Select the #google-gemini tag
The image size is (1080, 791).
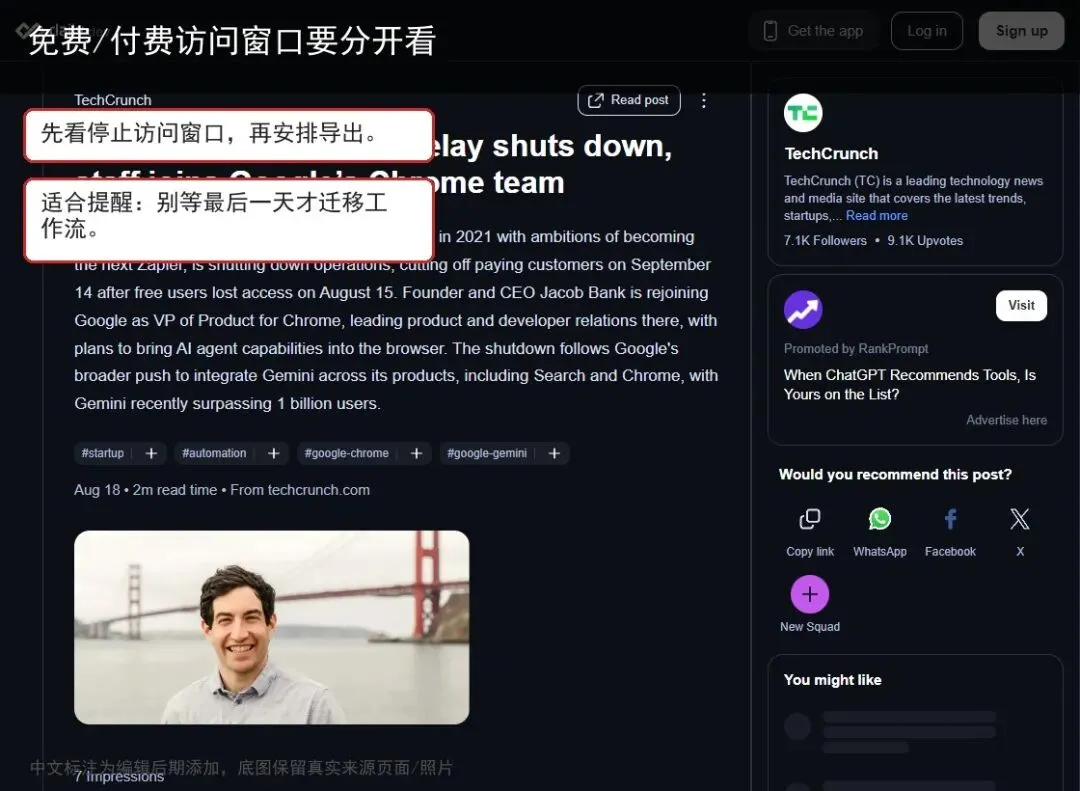[x=487, y=453]
